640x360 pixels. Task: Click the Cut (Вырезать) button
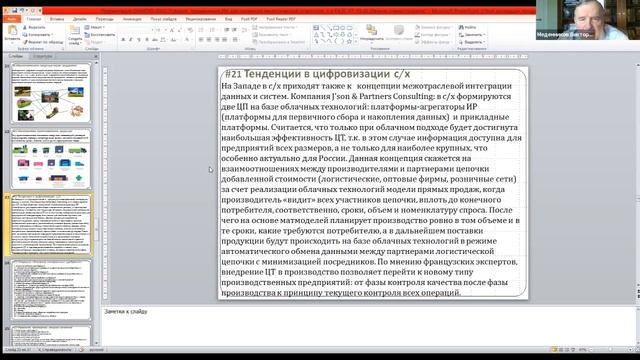(34, 27)
